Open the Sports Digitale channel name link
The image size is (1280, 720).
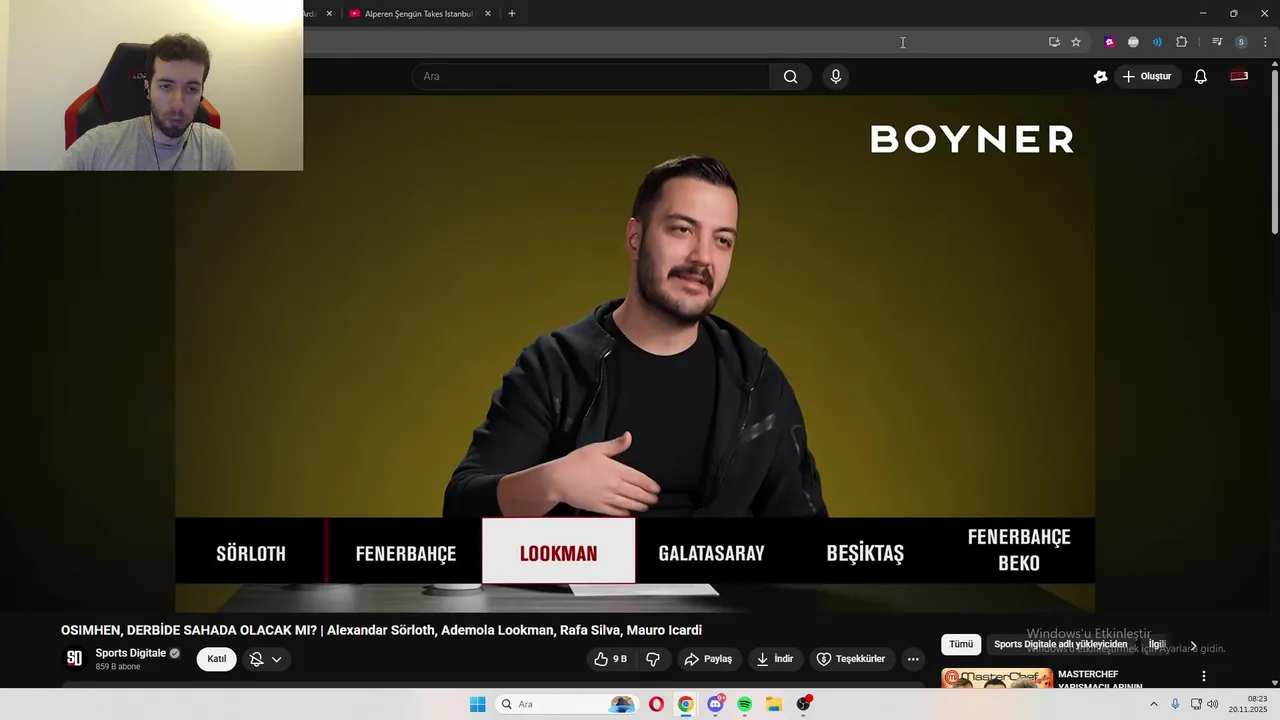pos(131,653)
